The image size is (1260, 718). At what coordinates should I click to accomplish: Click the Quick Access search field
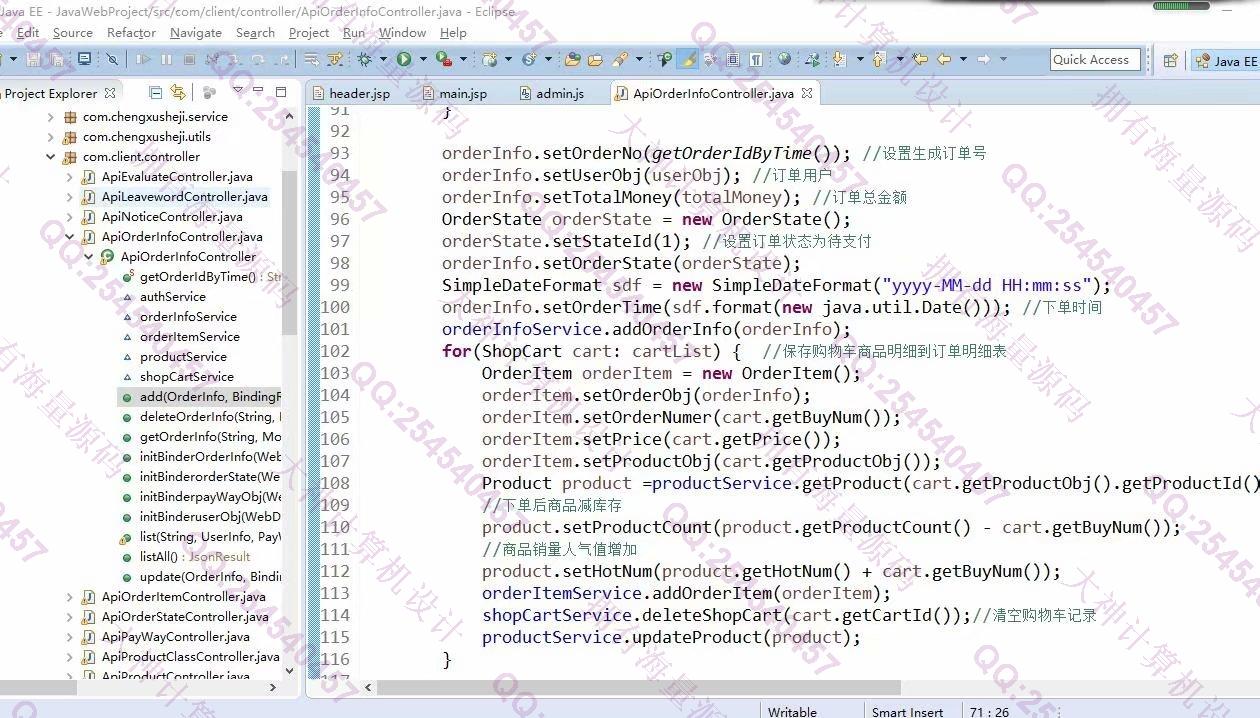point(1094,60)
